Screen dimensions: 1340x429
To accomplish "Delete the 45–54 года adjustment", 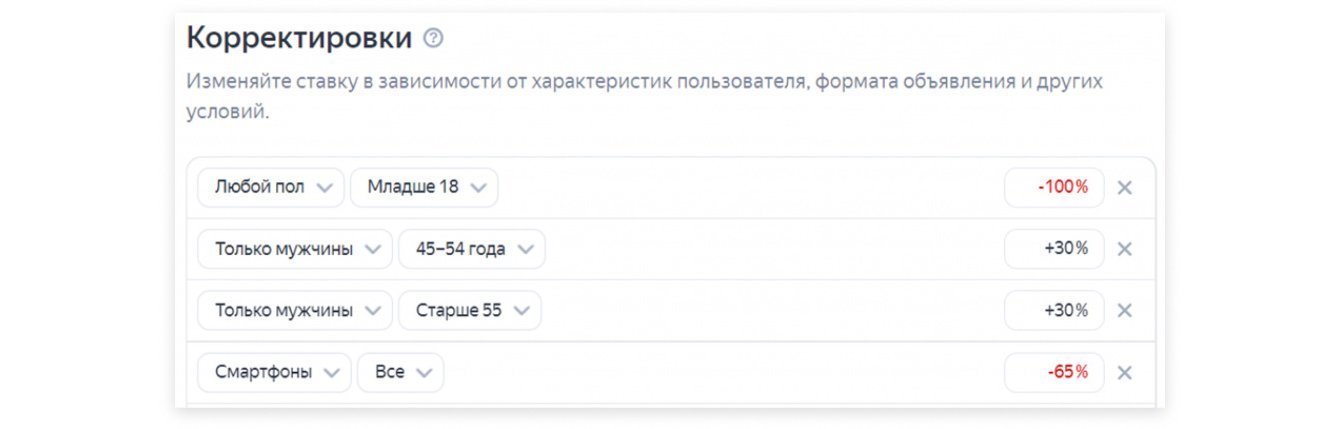I will (x=1124, y=249).
